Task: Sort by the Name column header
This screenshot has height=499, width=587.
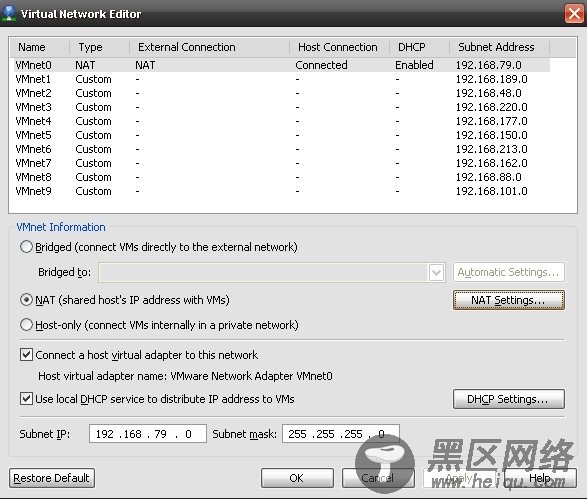Action: coord(40,47)
